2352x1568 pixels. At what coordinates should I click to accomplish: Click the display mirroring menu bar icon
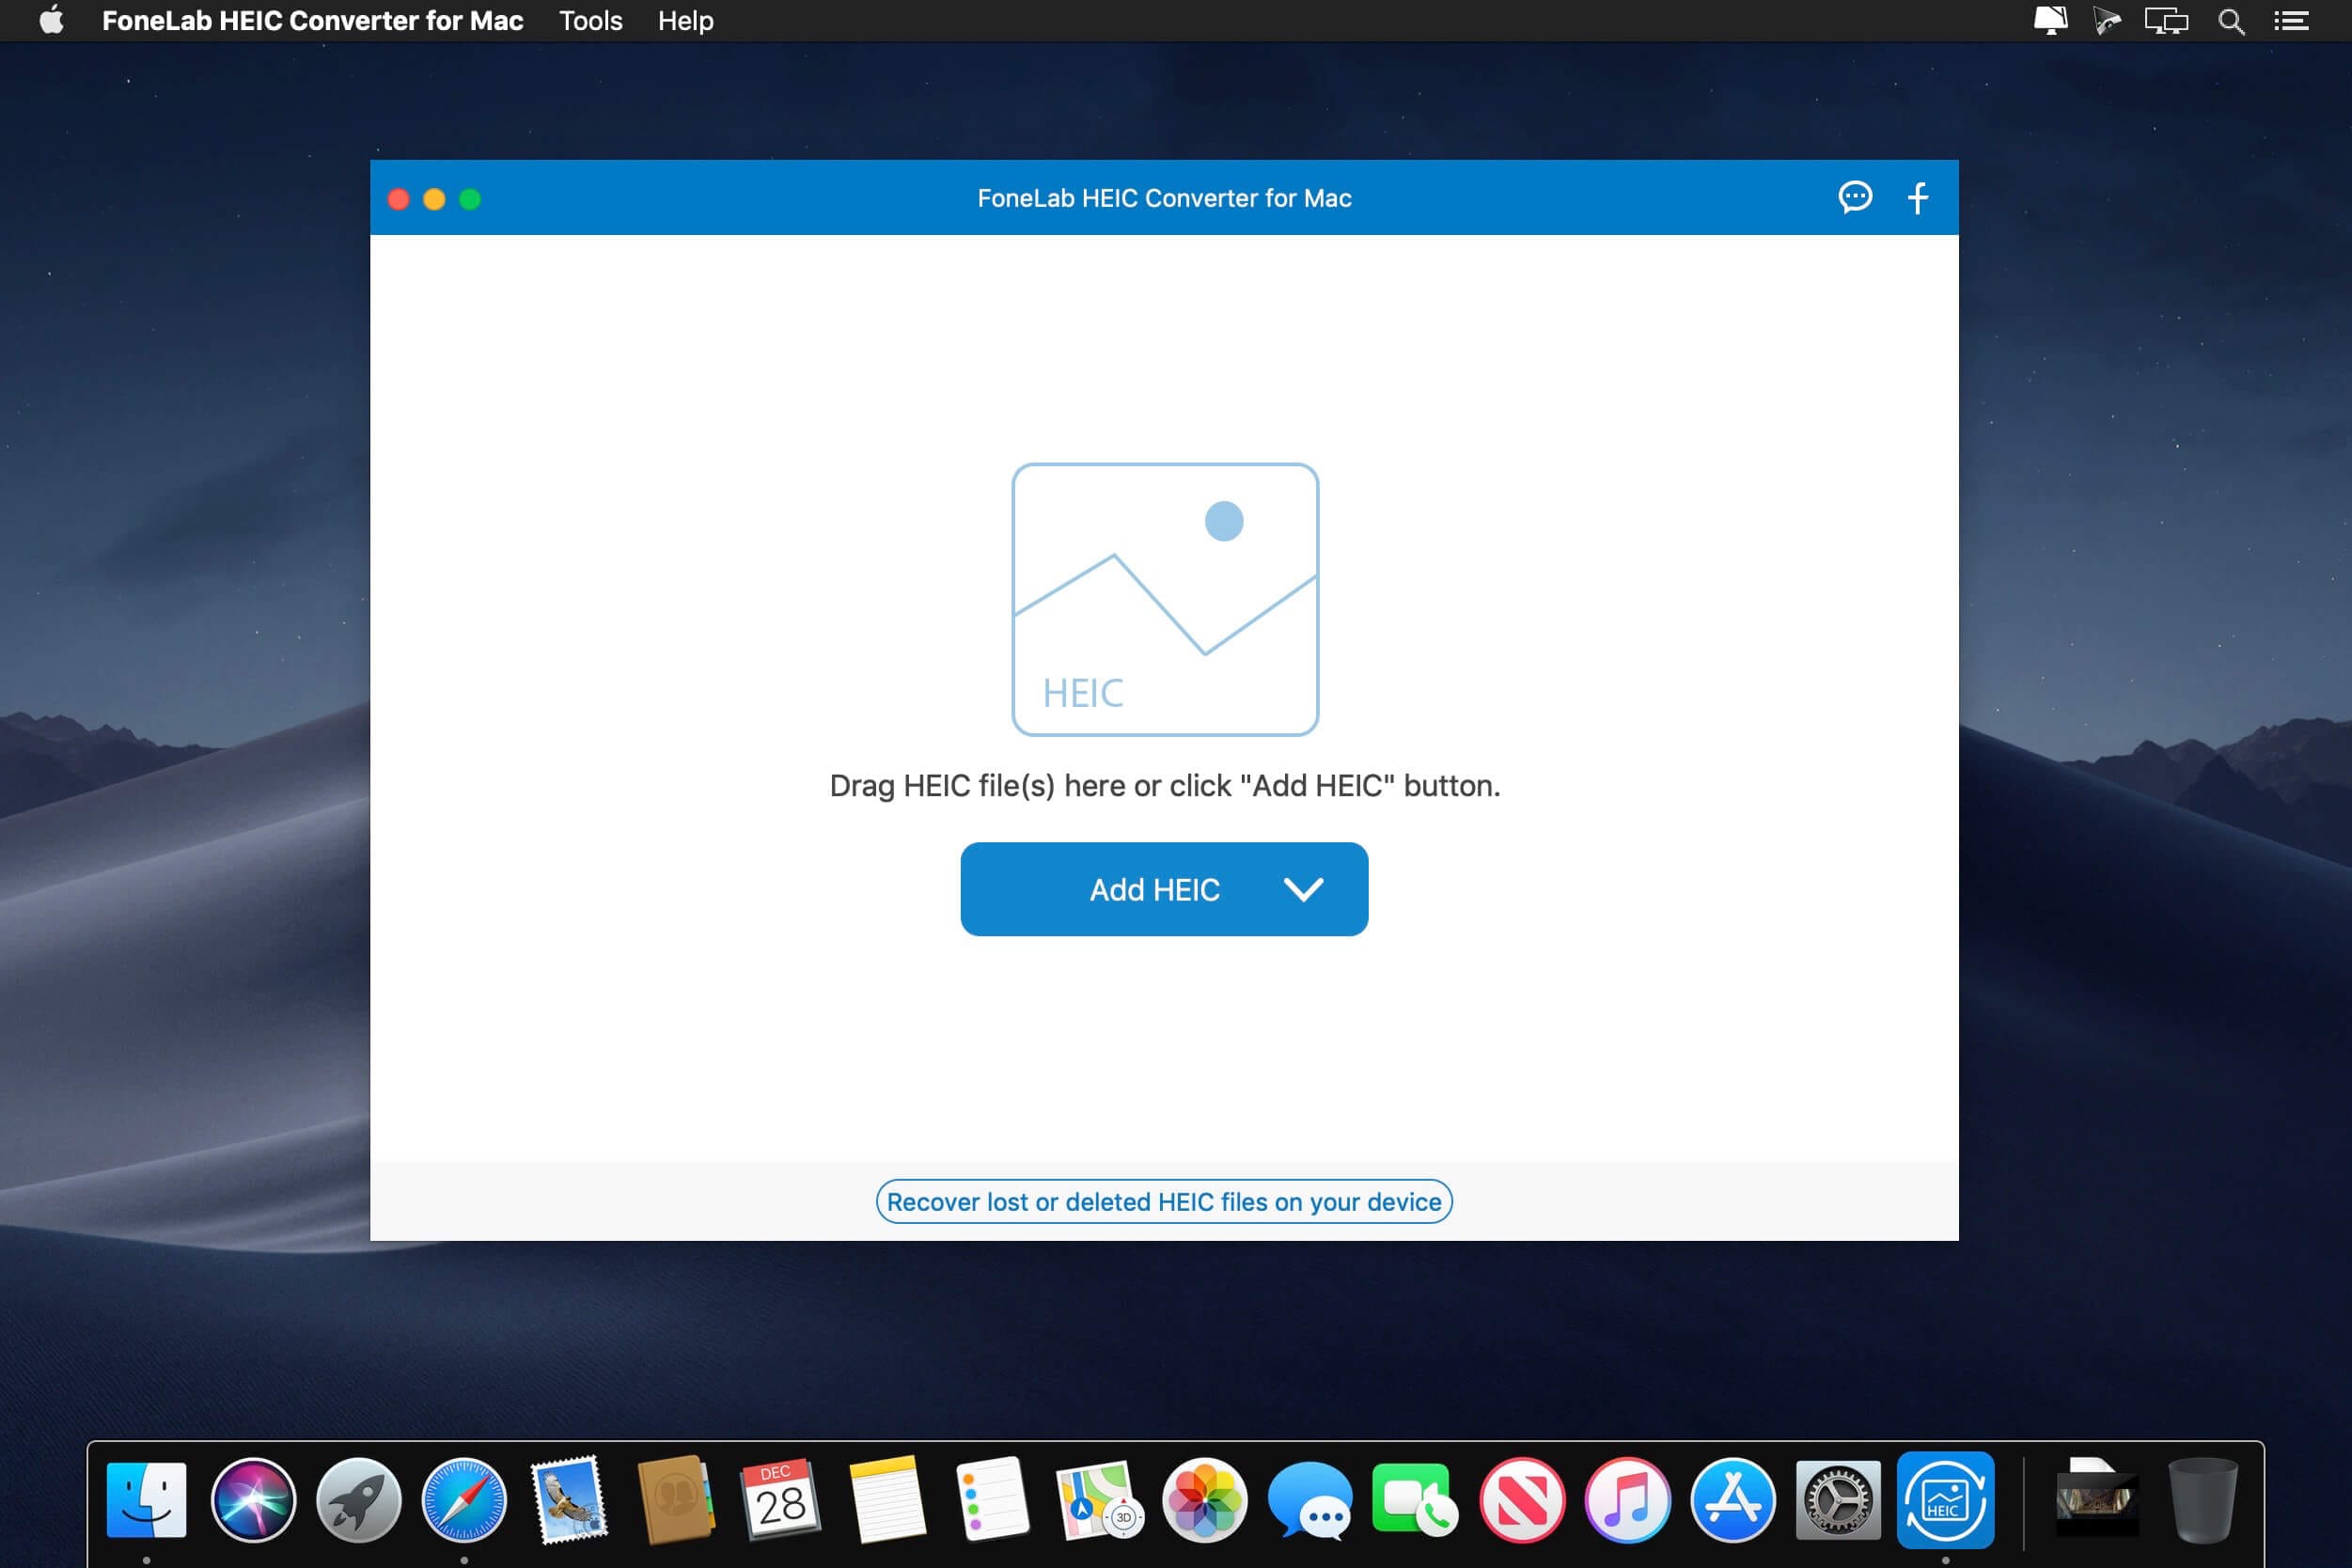(2165, 21)
